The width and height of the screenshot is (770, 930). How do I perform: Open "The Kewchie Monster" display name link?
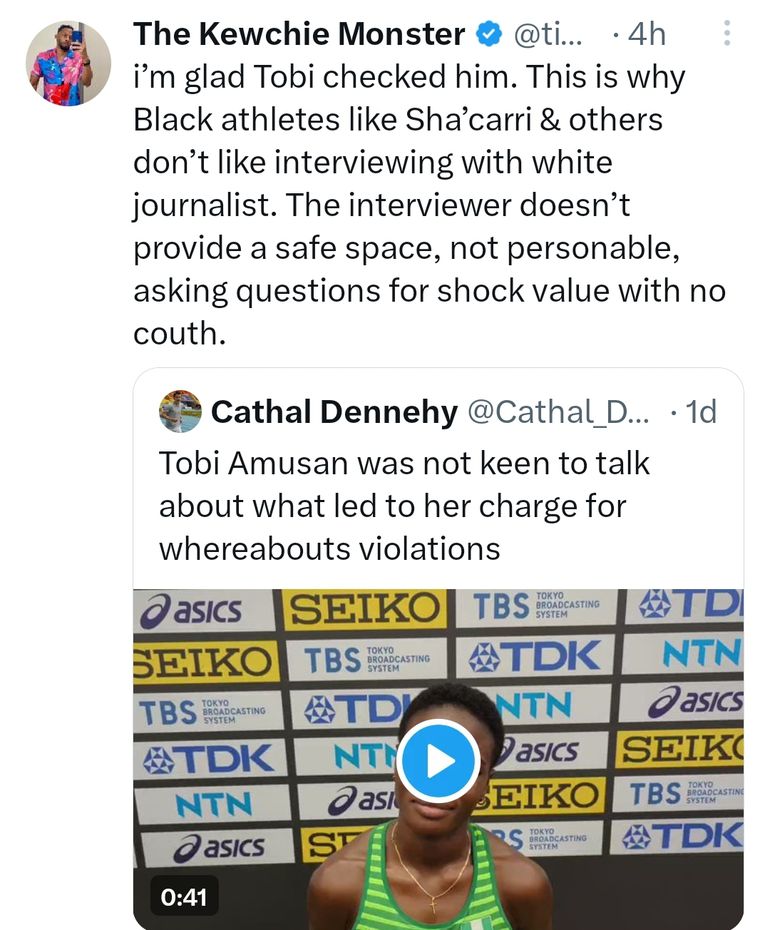[298, 35]
